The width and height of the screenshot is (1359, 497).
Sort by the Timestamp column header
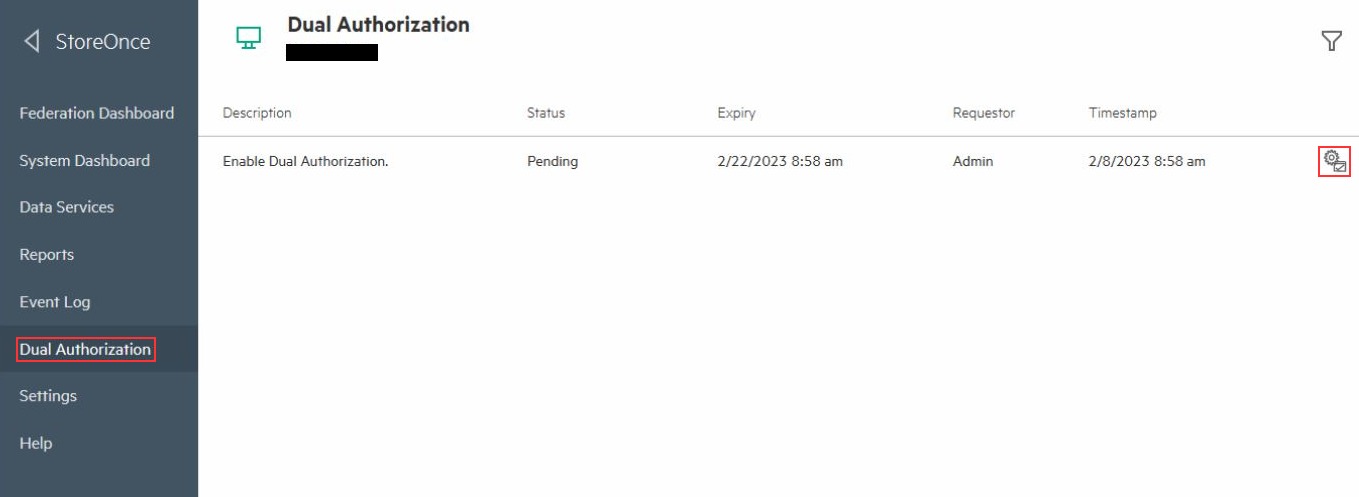(x=1123, y=113)
